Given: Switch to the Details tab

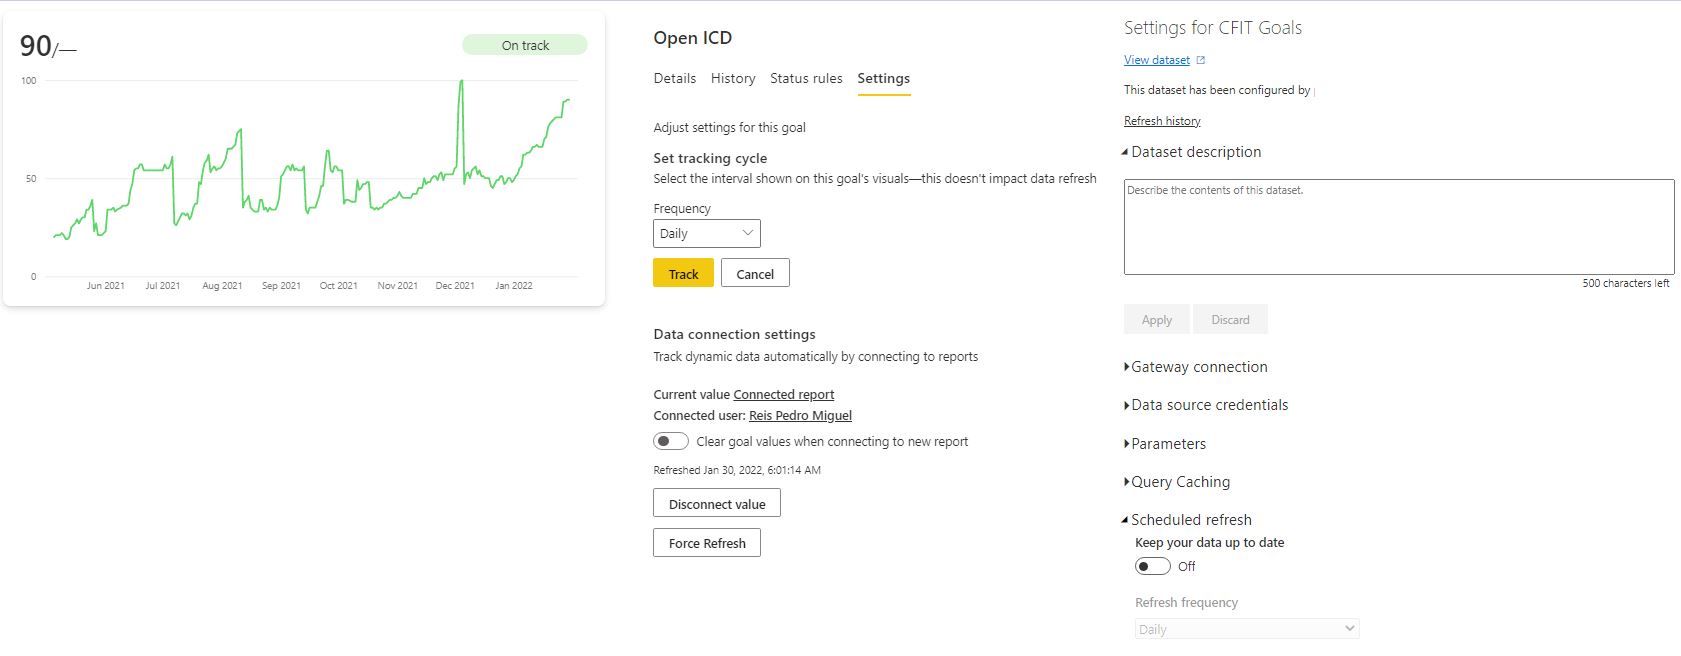Looking at the screenshot, I should tap(675, 78).
